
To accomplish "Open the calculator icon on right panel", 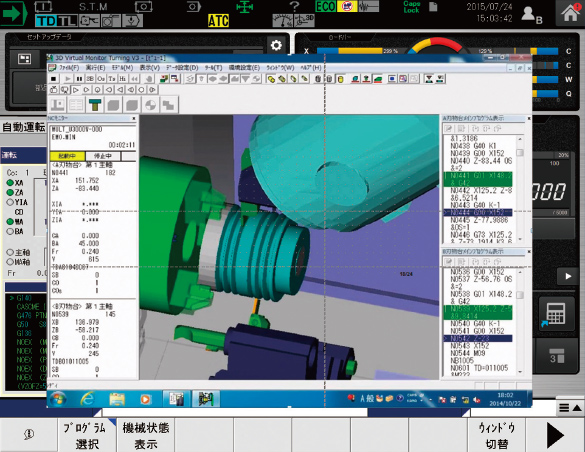I will tap(556, 314).
